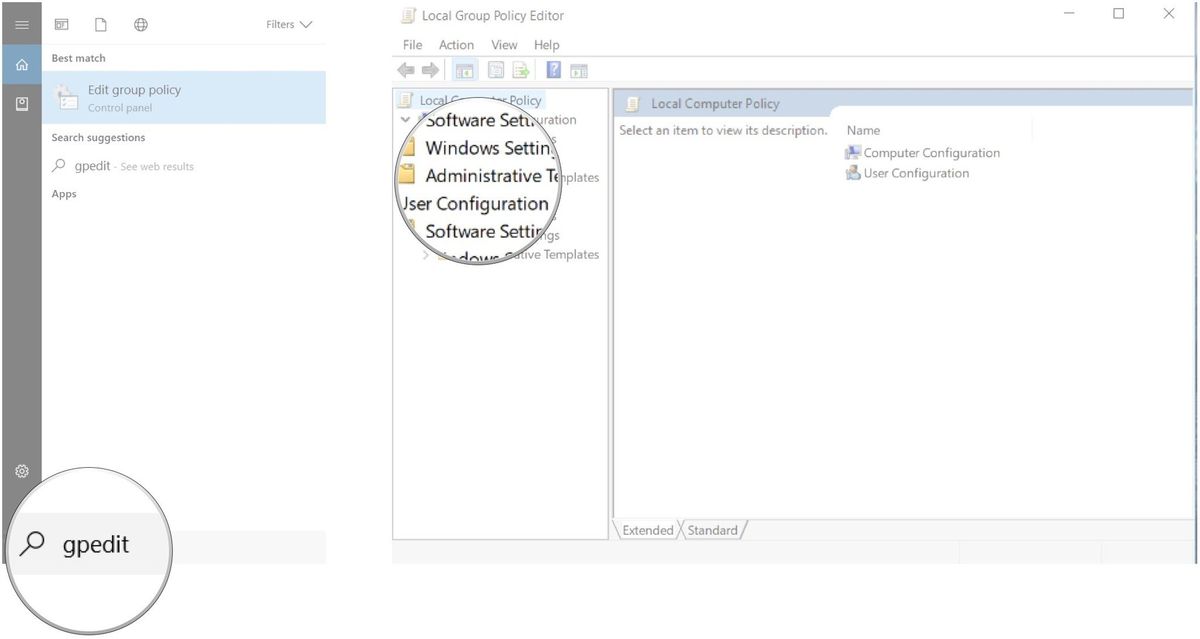
Task: Click the Edit group policy result icon
Action: pyautogui.click(x=67, y=97)
